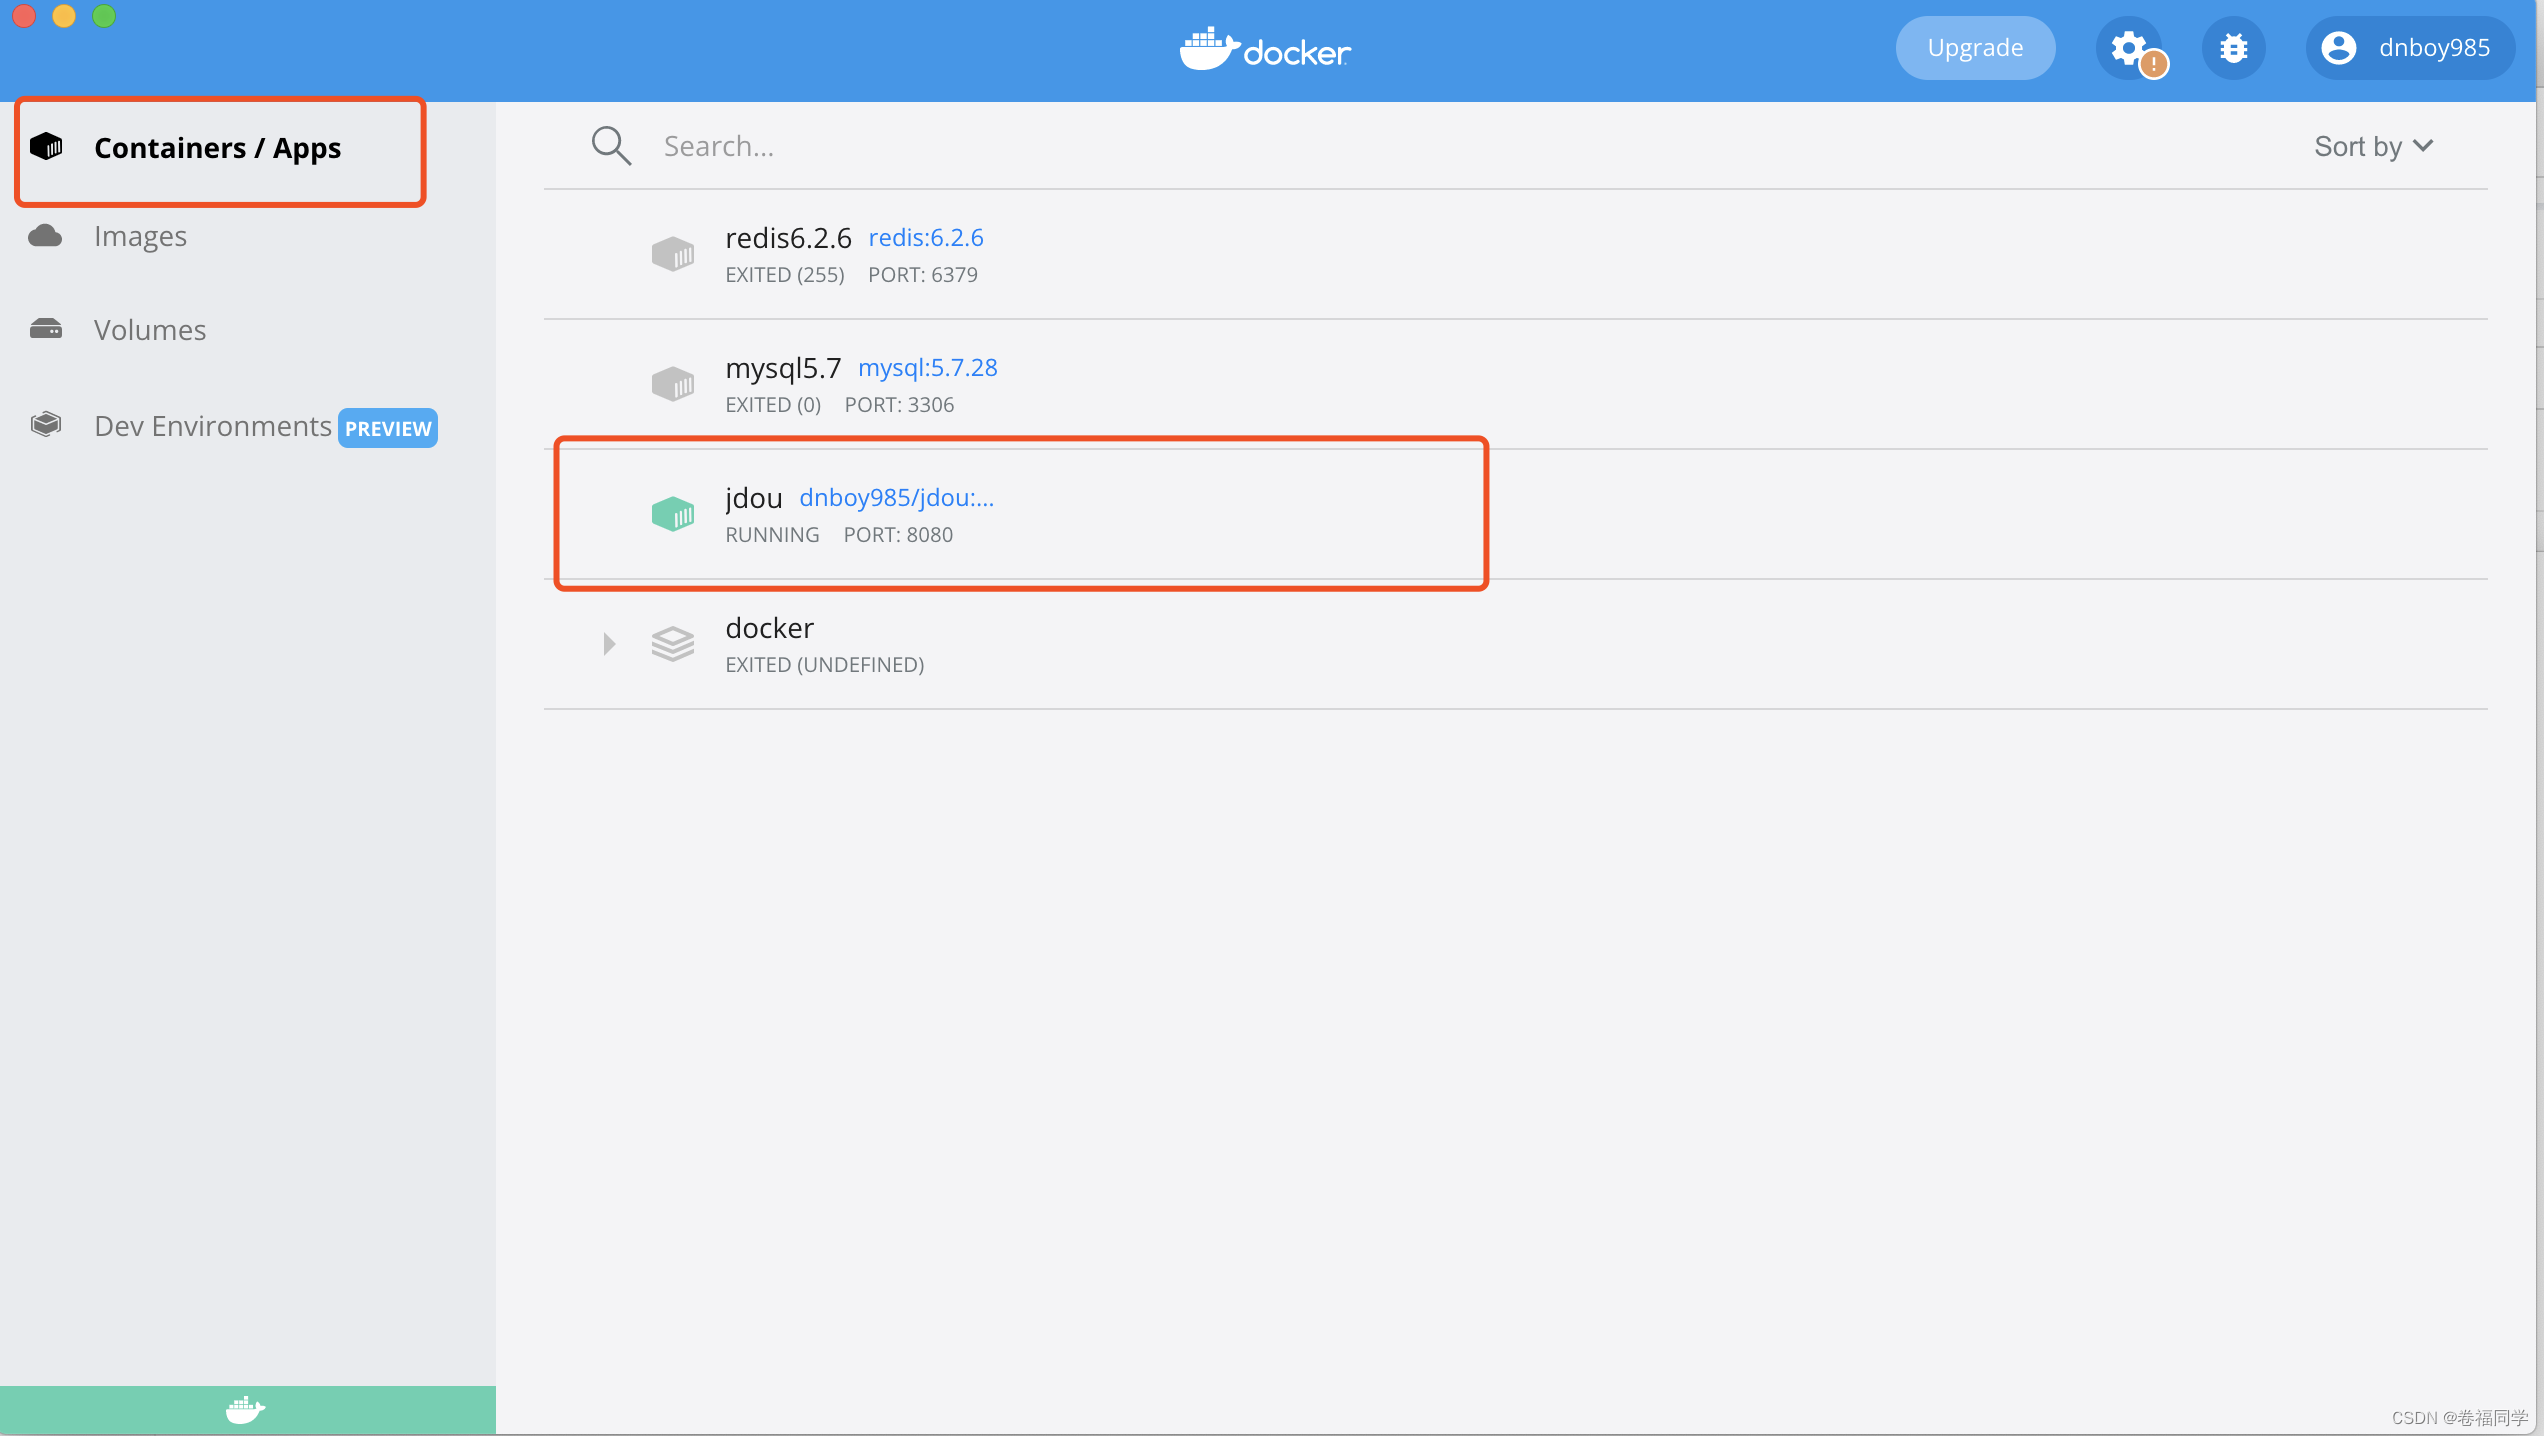This screenshot has height=1436, width=2544.
Task: Click the Upgrade button
Action: tap(1974, 48)
